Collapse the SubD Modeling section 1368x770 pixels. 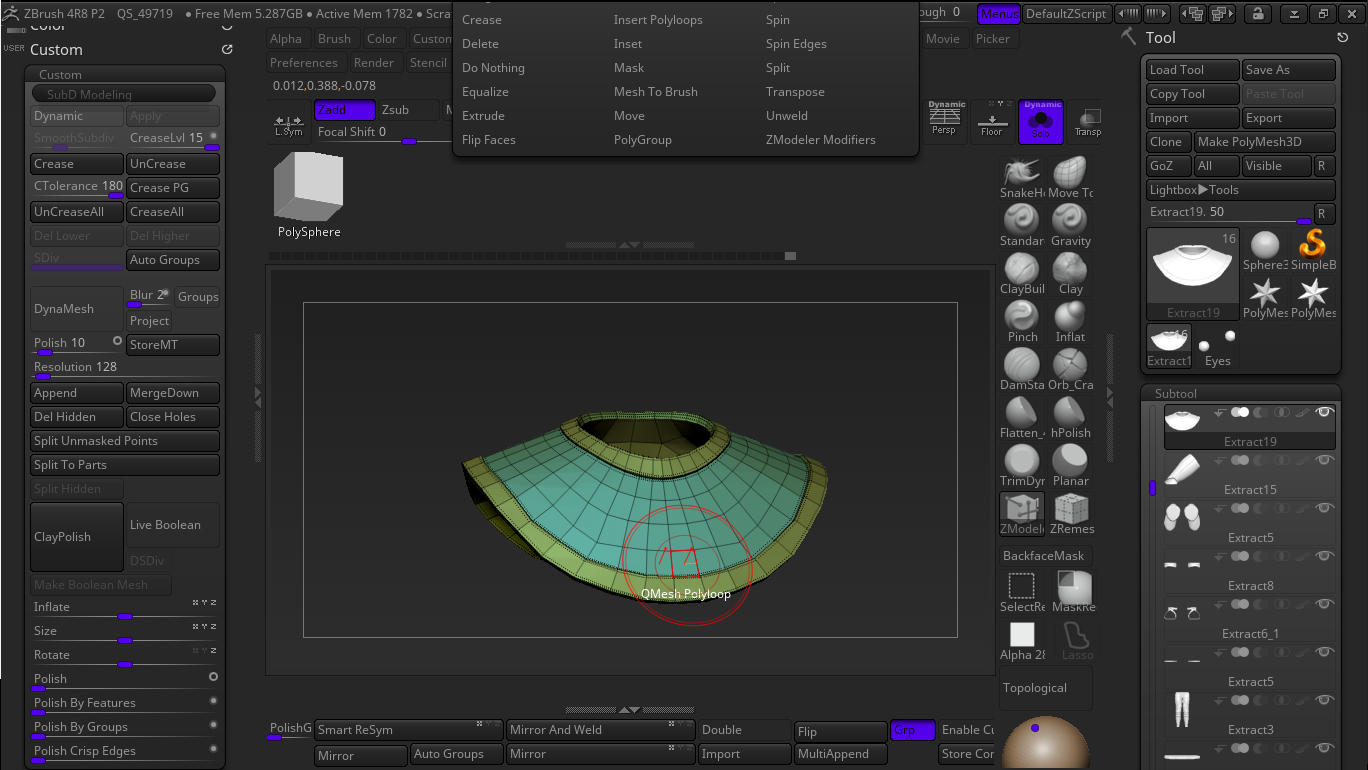[x=124, y=94]
